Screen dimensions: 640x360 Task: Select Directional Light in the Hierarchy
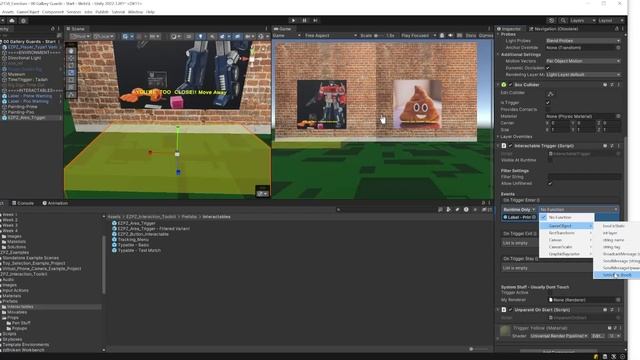click(24, 58)
